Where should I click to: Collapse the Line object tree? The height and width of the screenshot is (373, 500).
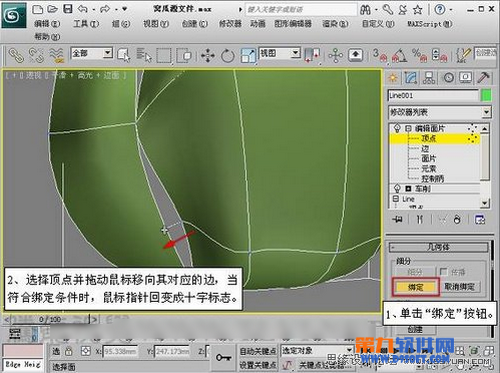(x=396, y=199)
